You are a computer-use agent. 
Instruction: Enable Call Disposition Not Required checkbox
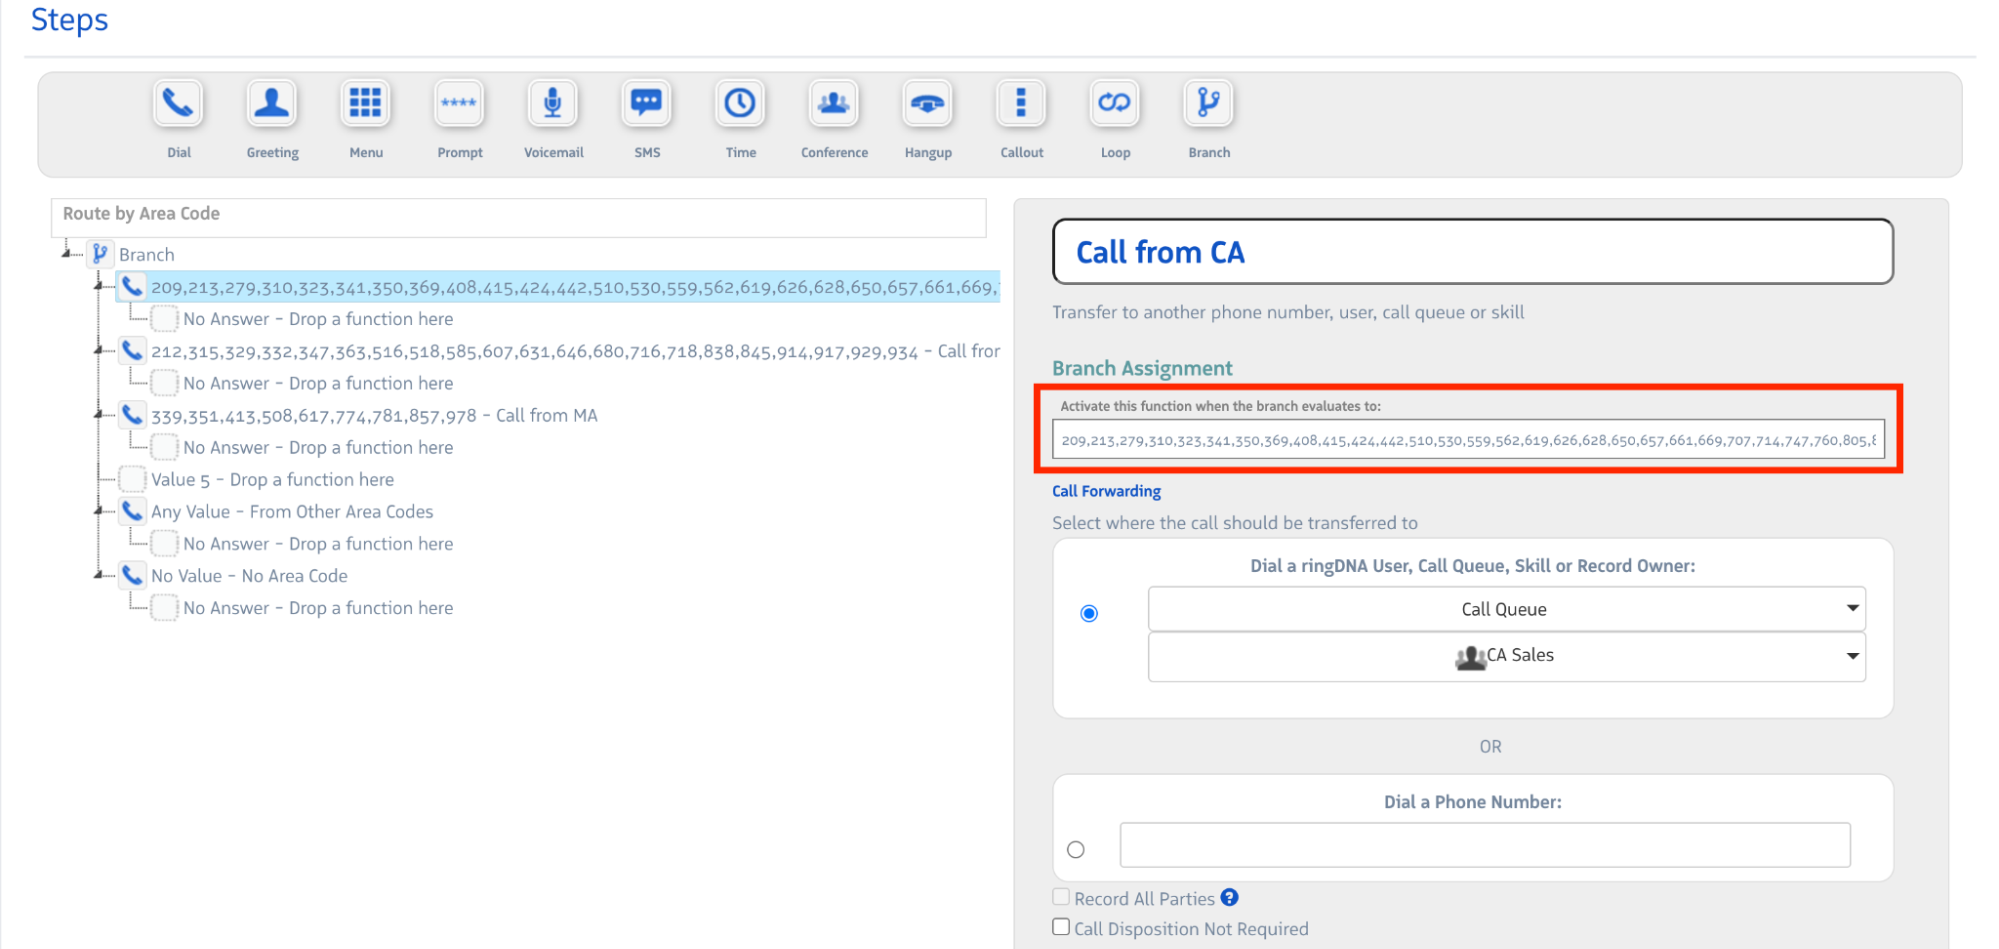tap(1061, 927)
